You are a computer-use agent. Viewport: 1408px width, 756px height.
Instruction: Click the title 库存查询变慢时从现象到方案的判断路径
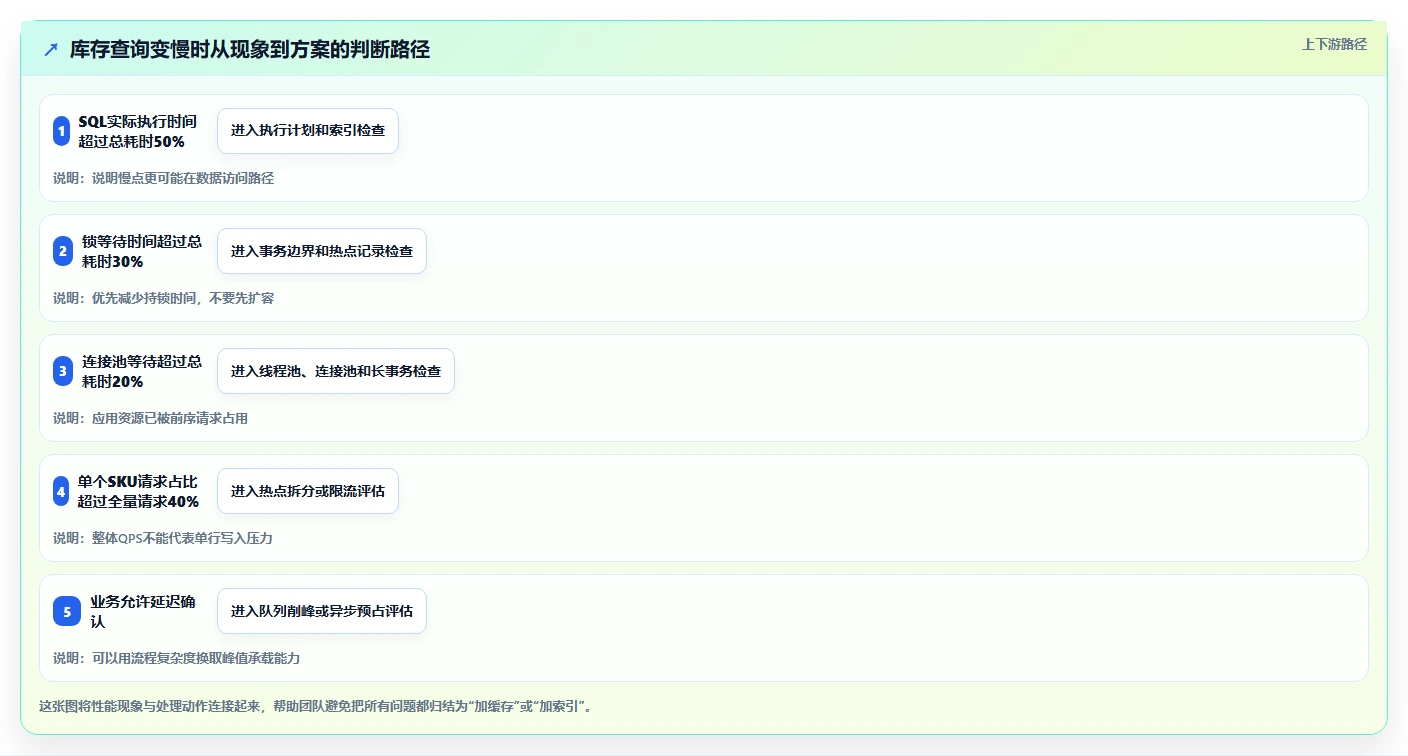(250, 49)
